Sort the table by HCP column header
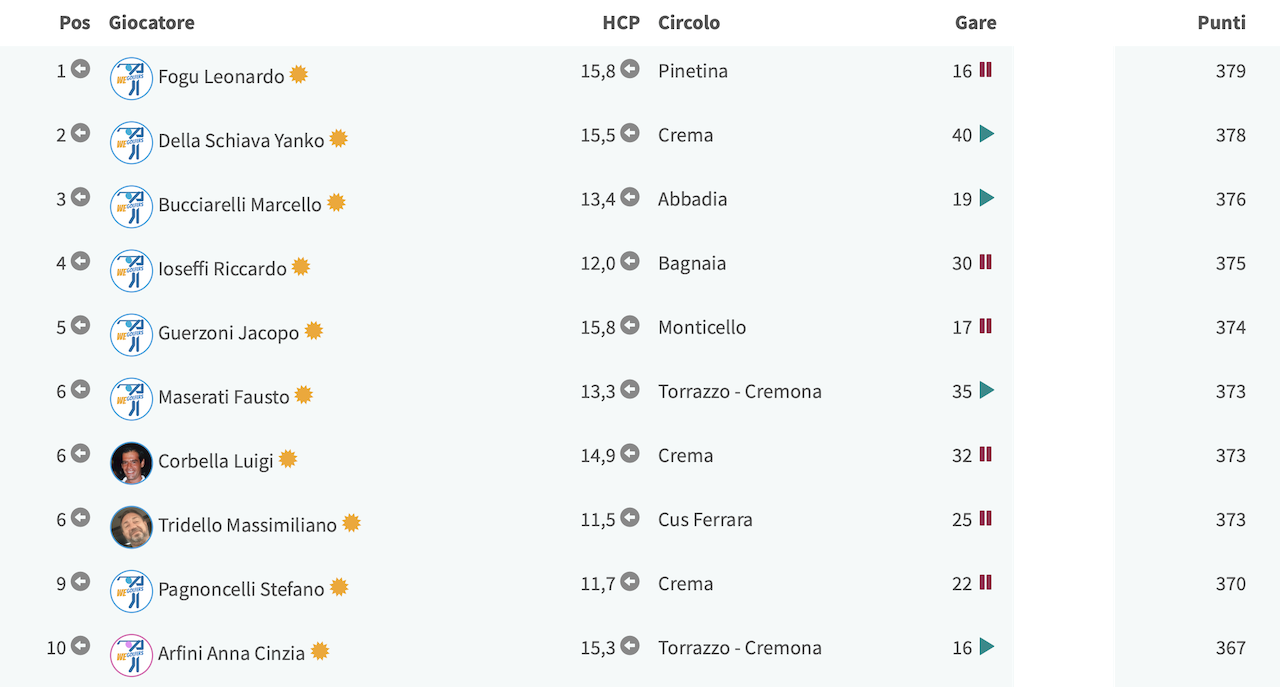Viewport: 1280px width, 687px height. point(621,22)
